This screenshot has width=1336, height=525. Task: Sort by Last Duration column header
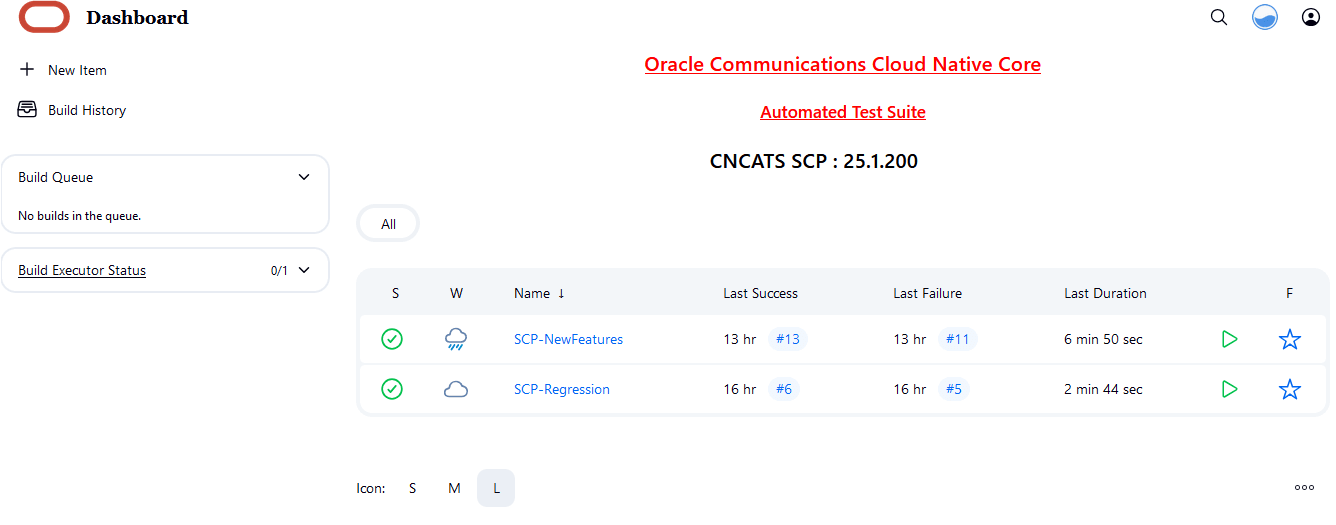1105,293
